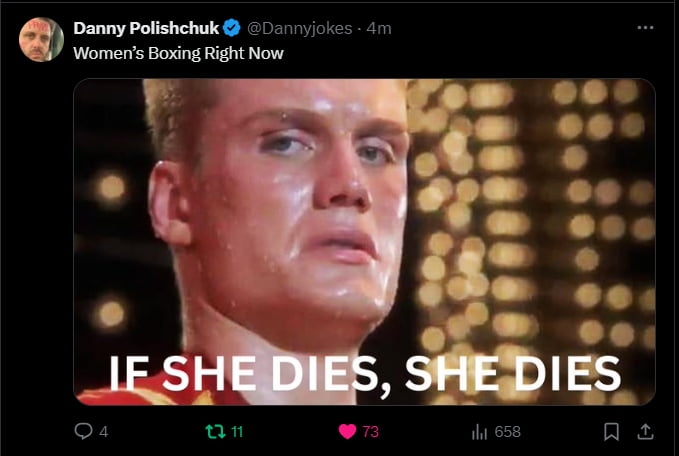
Task: Click the reply count showing 4
Action: click(103, 432)
